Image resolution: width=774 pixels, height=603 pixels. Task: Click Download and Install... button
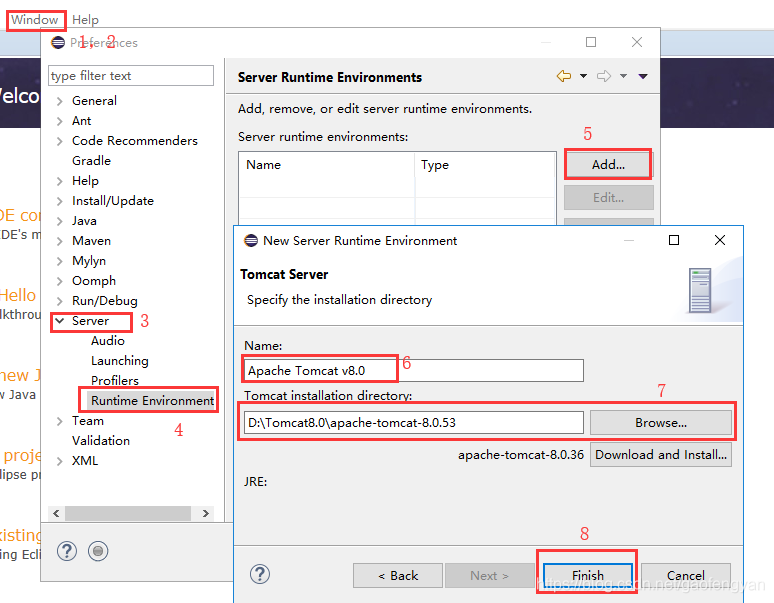pos(660,454)
